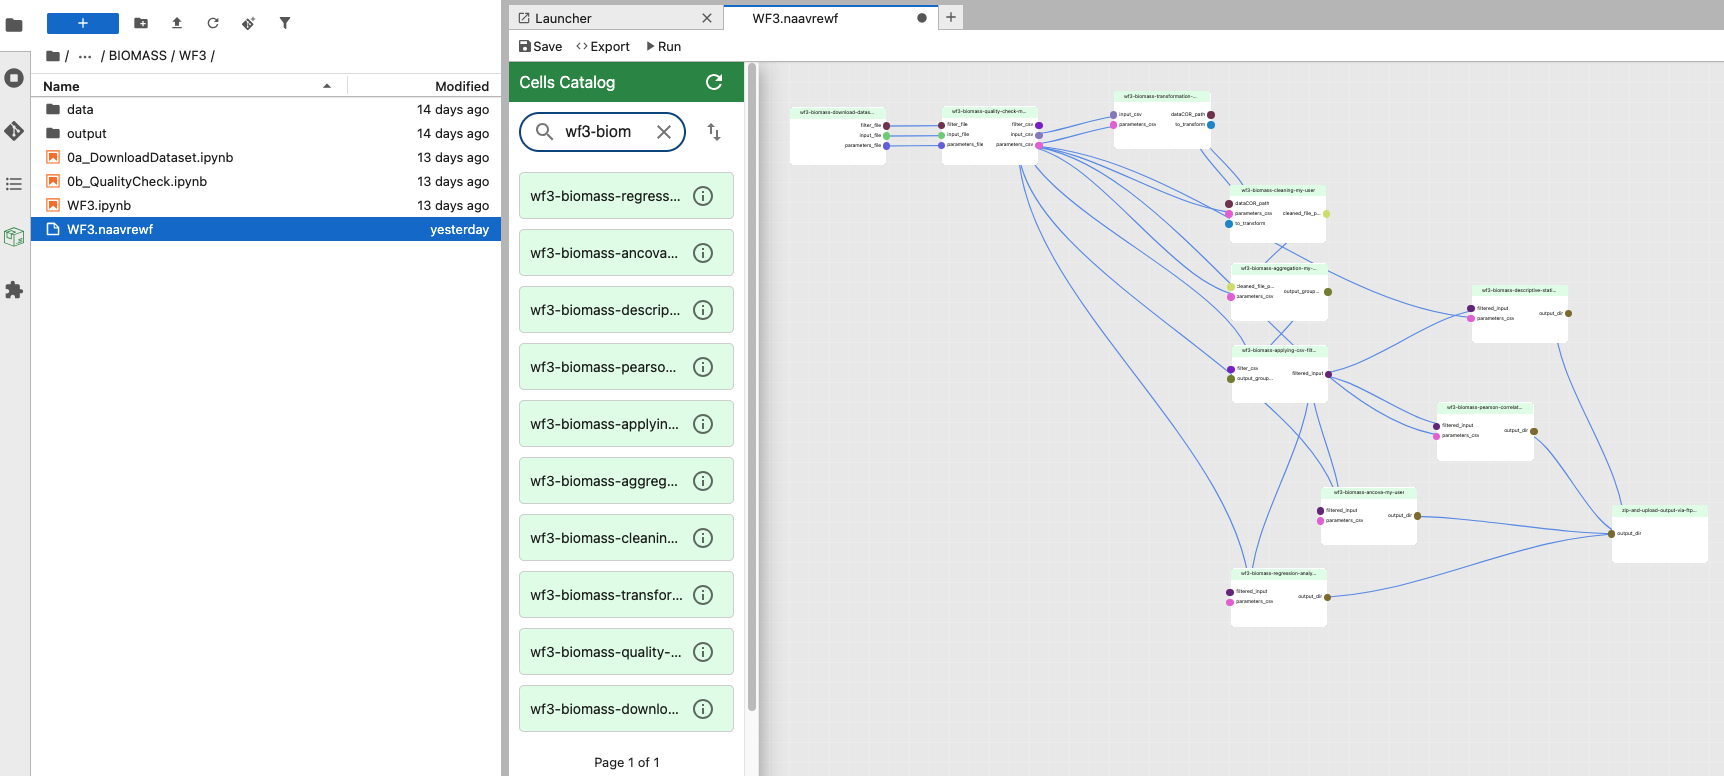Sort files by the Name column

[x=61, y=86]
